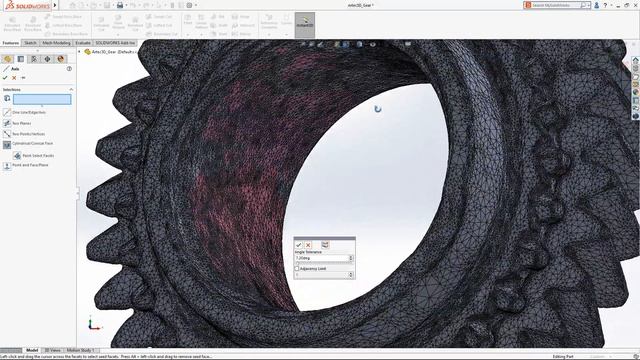Click the blue Reference Entities selection box
The width and height of the screenshot is (640, 360).
tap(42, 99)
